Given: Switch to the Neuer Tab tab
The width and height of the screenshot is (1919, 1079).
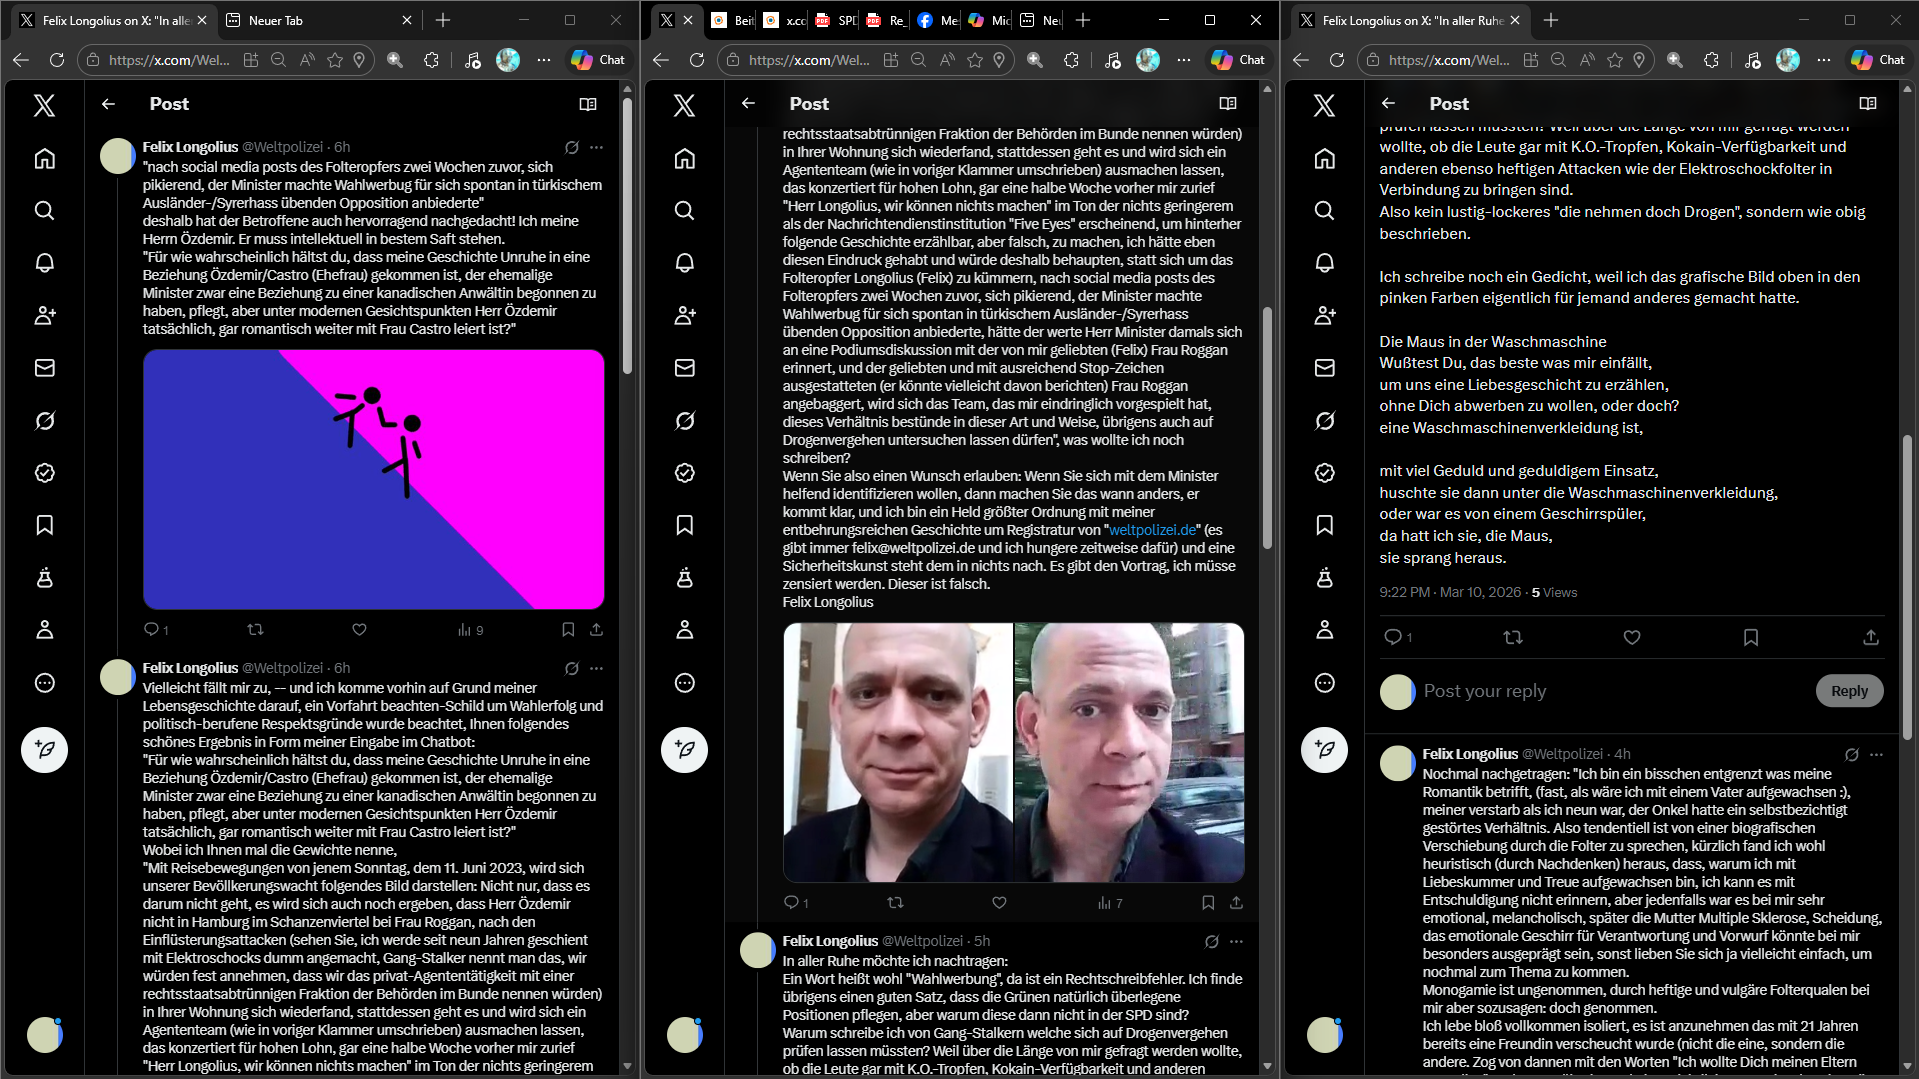Looking at the screenshot, I should [315, 20].
